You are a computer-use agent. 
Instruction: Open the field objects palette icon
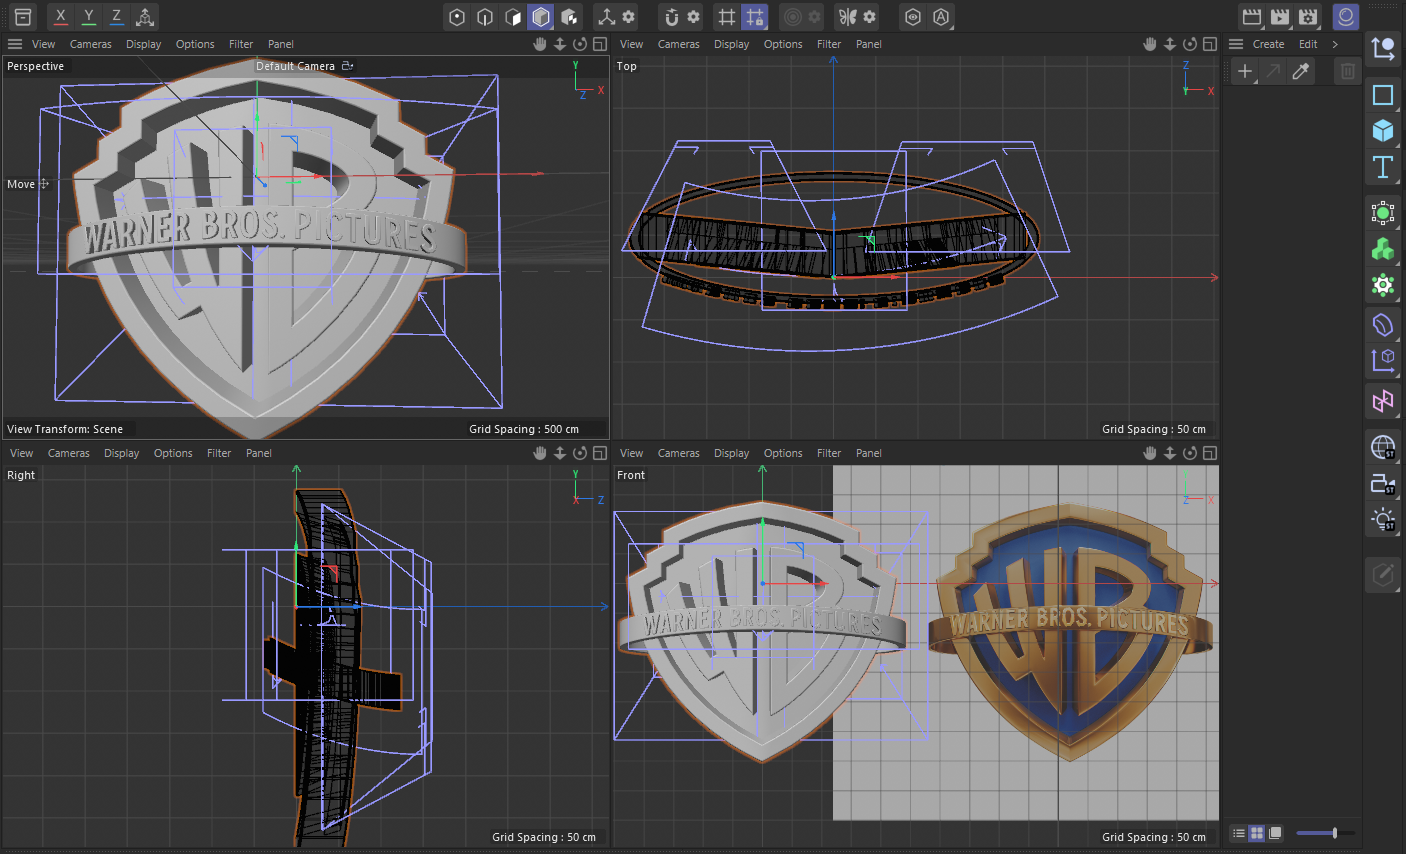pos(1383,360)
